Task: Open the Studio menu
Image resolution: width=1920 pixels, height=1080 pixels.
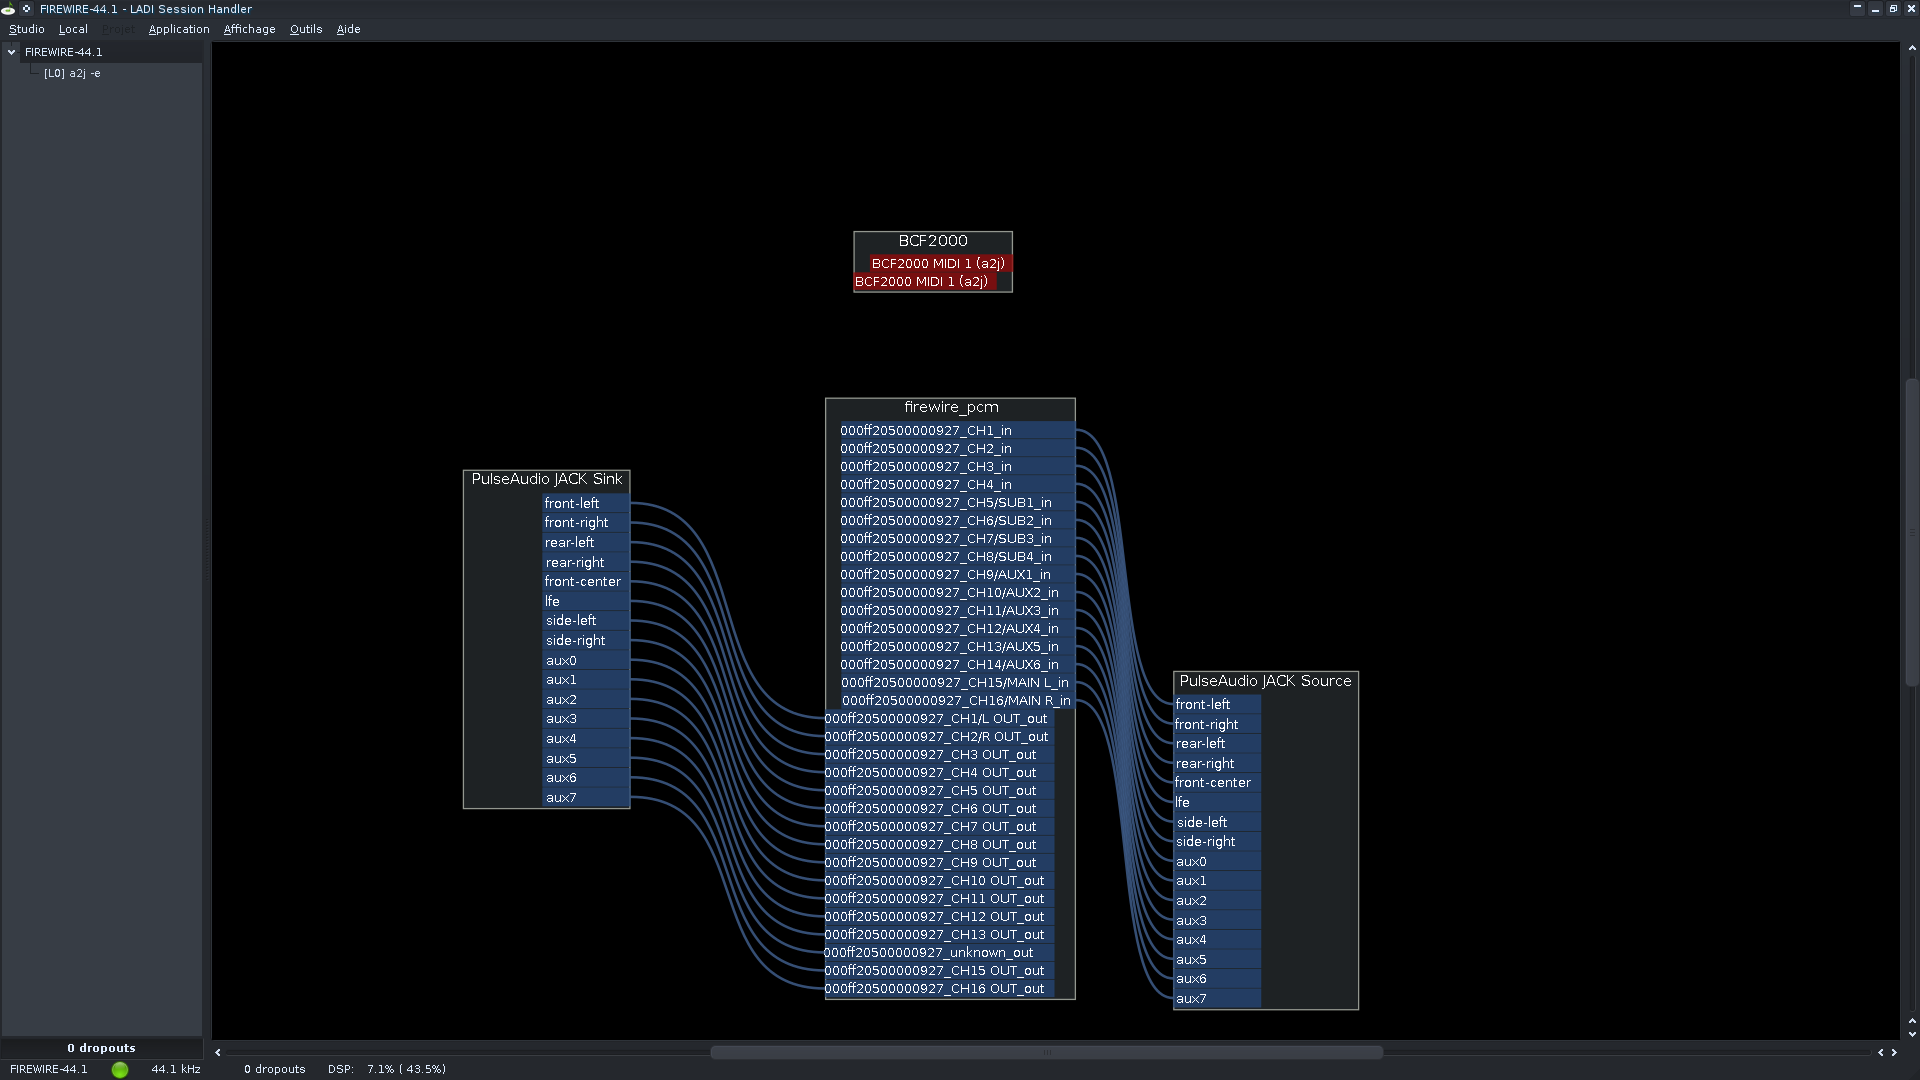Action: pos(27,29)
